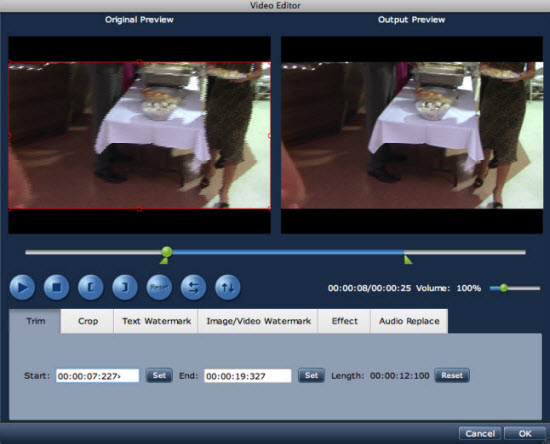Adjust the Volume slider knob
This screenshot has height=444, width=550.
[504, 288]
